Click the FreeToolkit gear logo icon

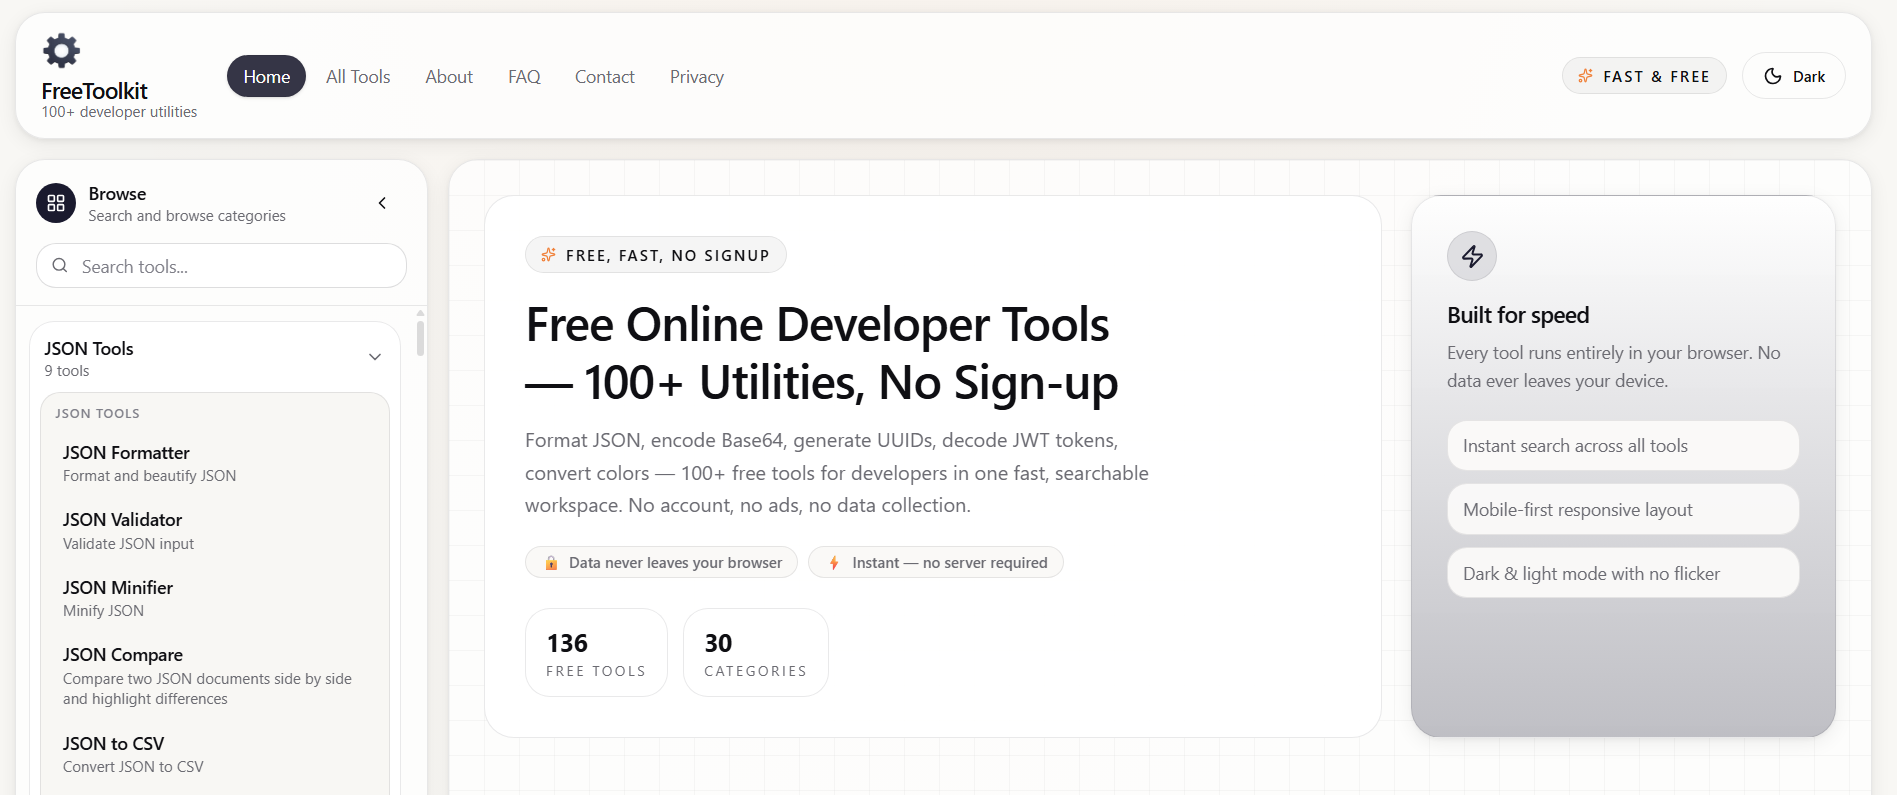pos(61,50)
